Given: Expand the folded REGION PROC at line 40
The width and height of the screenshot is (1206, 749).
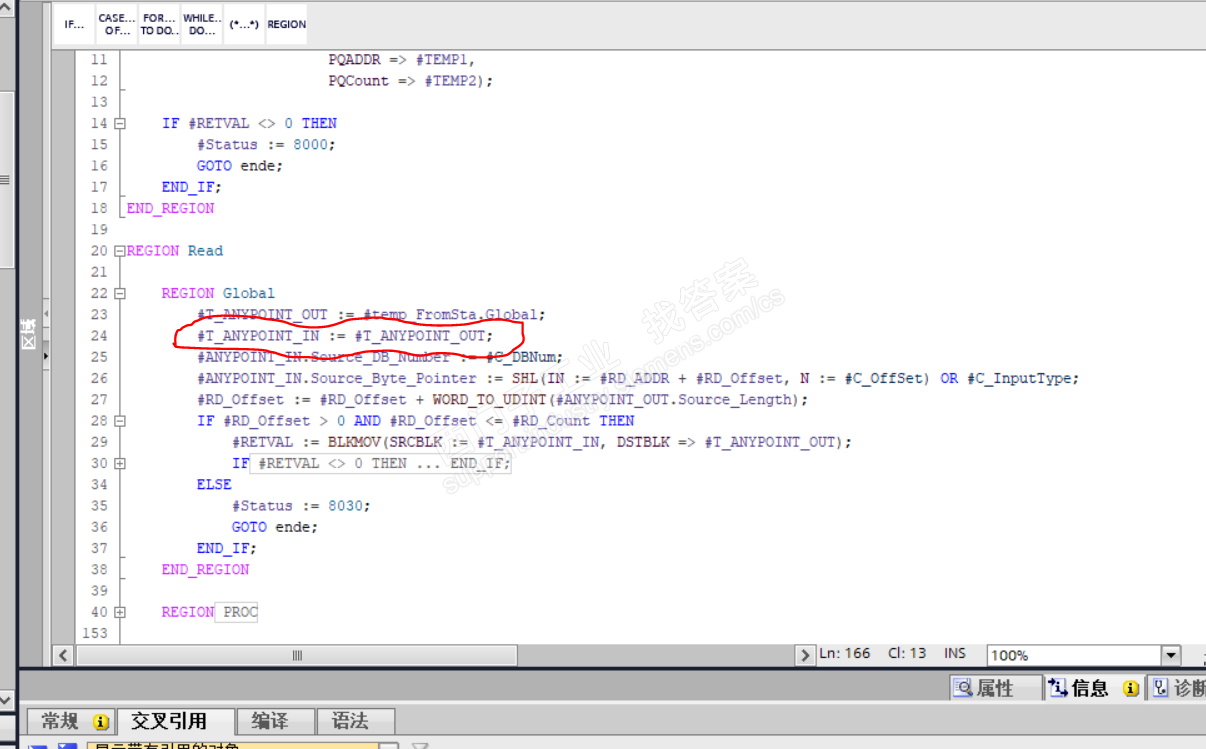Looking at the screenshot, I should coord(120,612).
